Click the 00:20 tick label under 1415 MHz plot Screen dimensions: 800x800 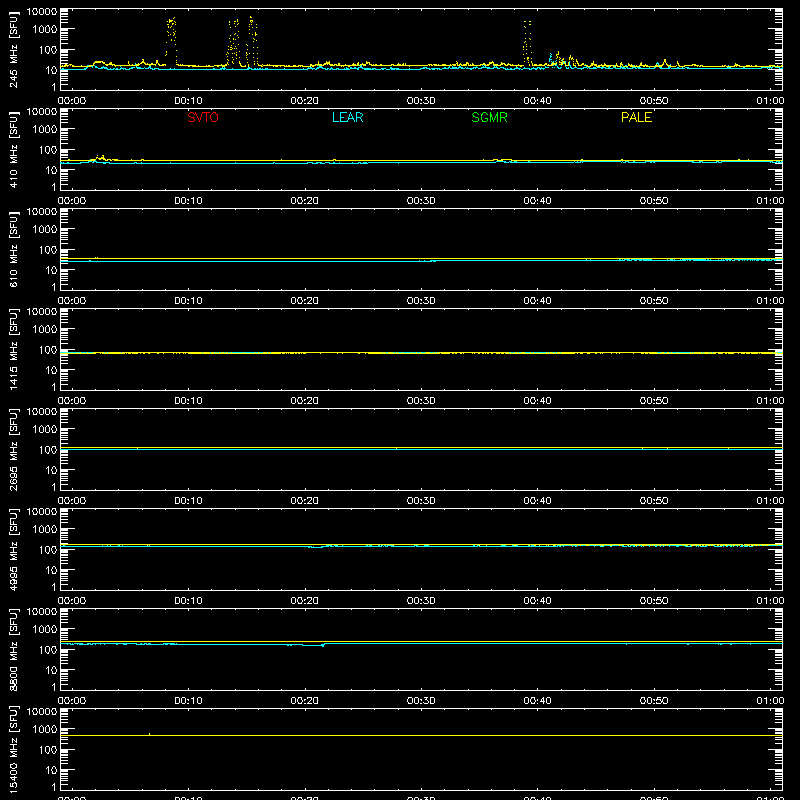[305, 401]
